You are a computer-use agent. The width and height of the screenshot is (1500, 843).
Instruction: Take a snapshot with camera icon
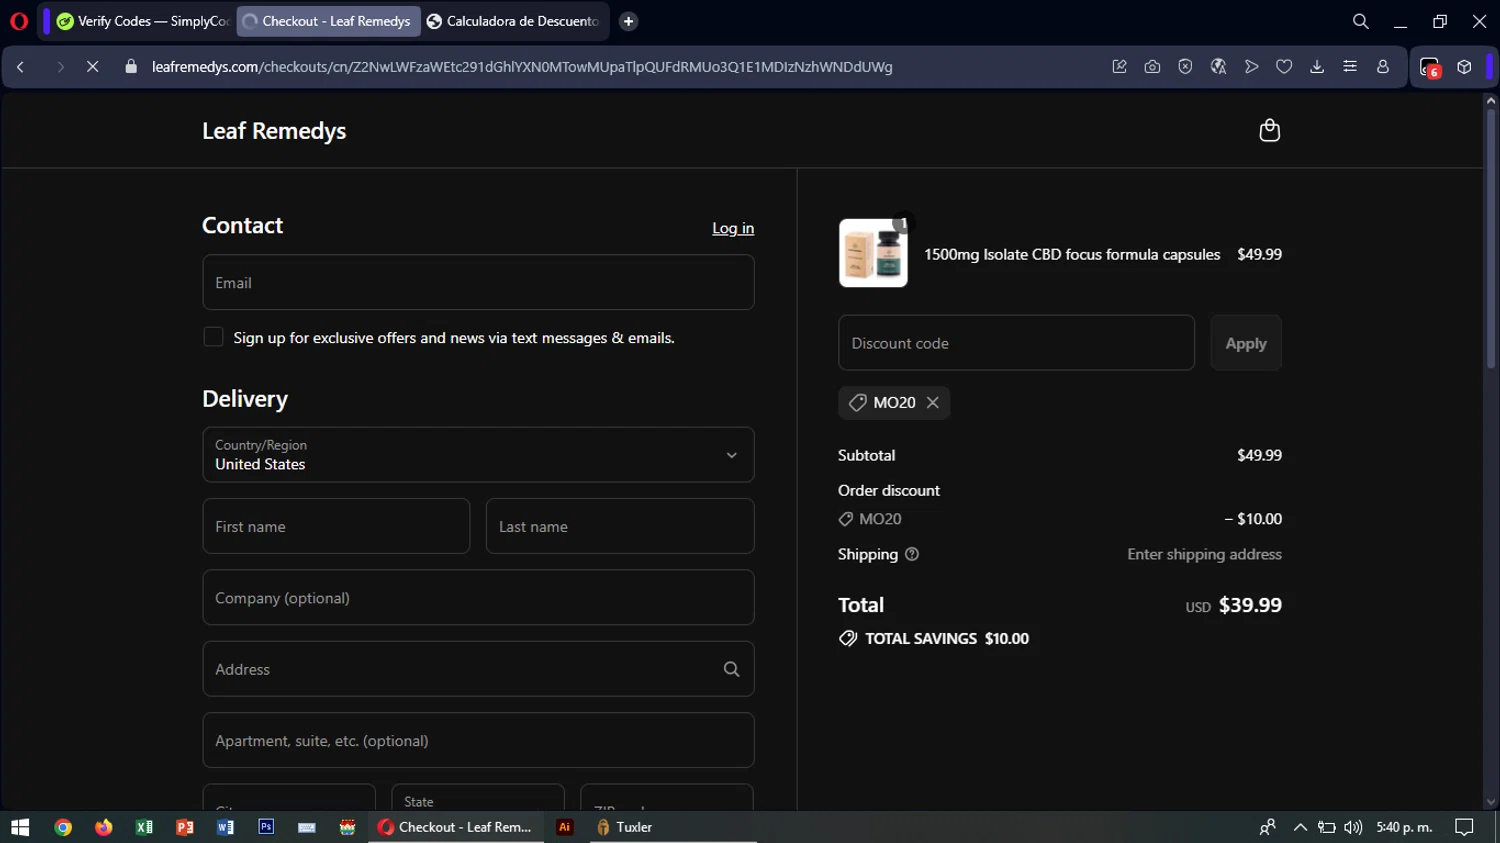click(1152, 67)
